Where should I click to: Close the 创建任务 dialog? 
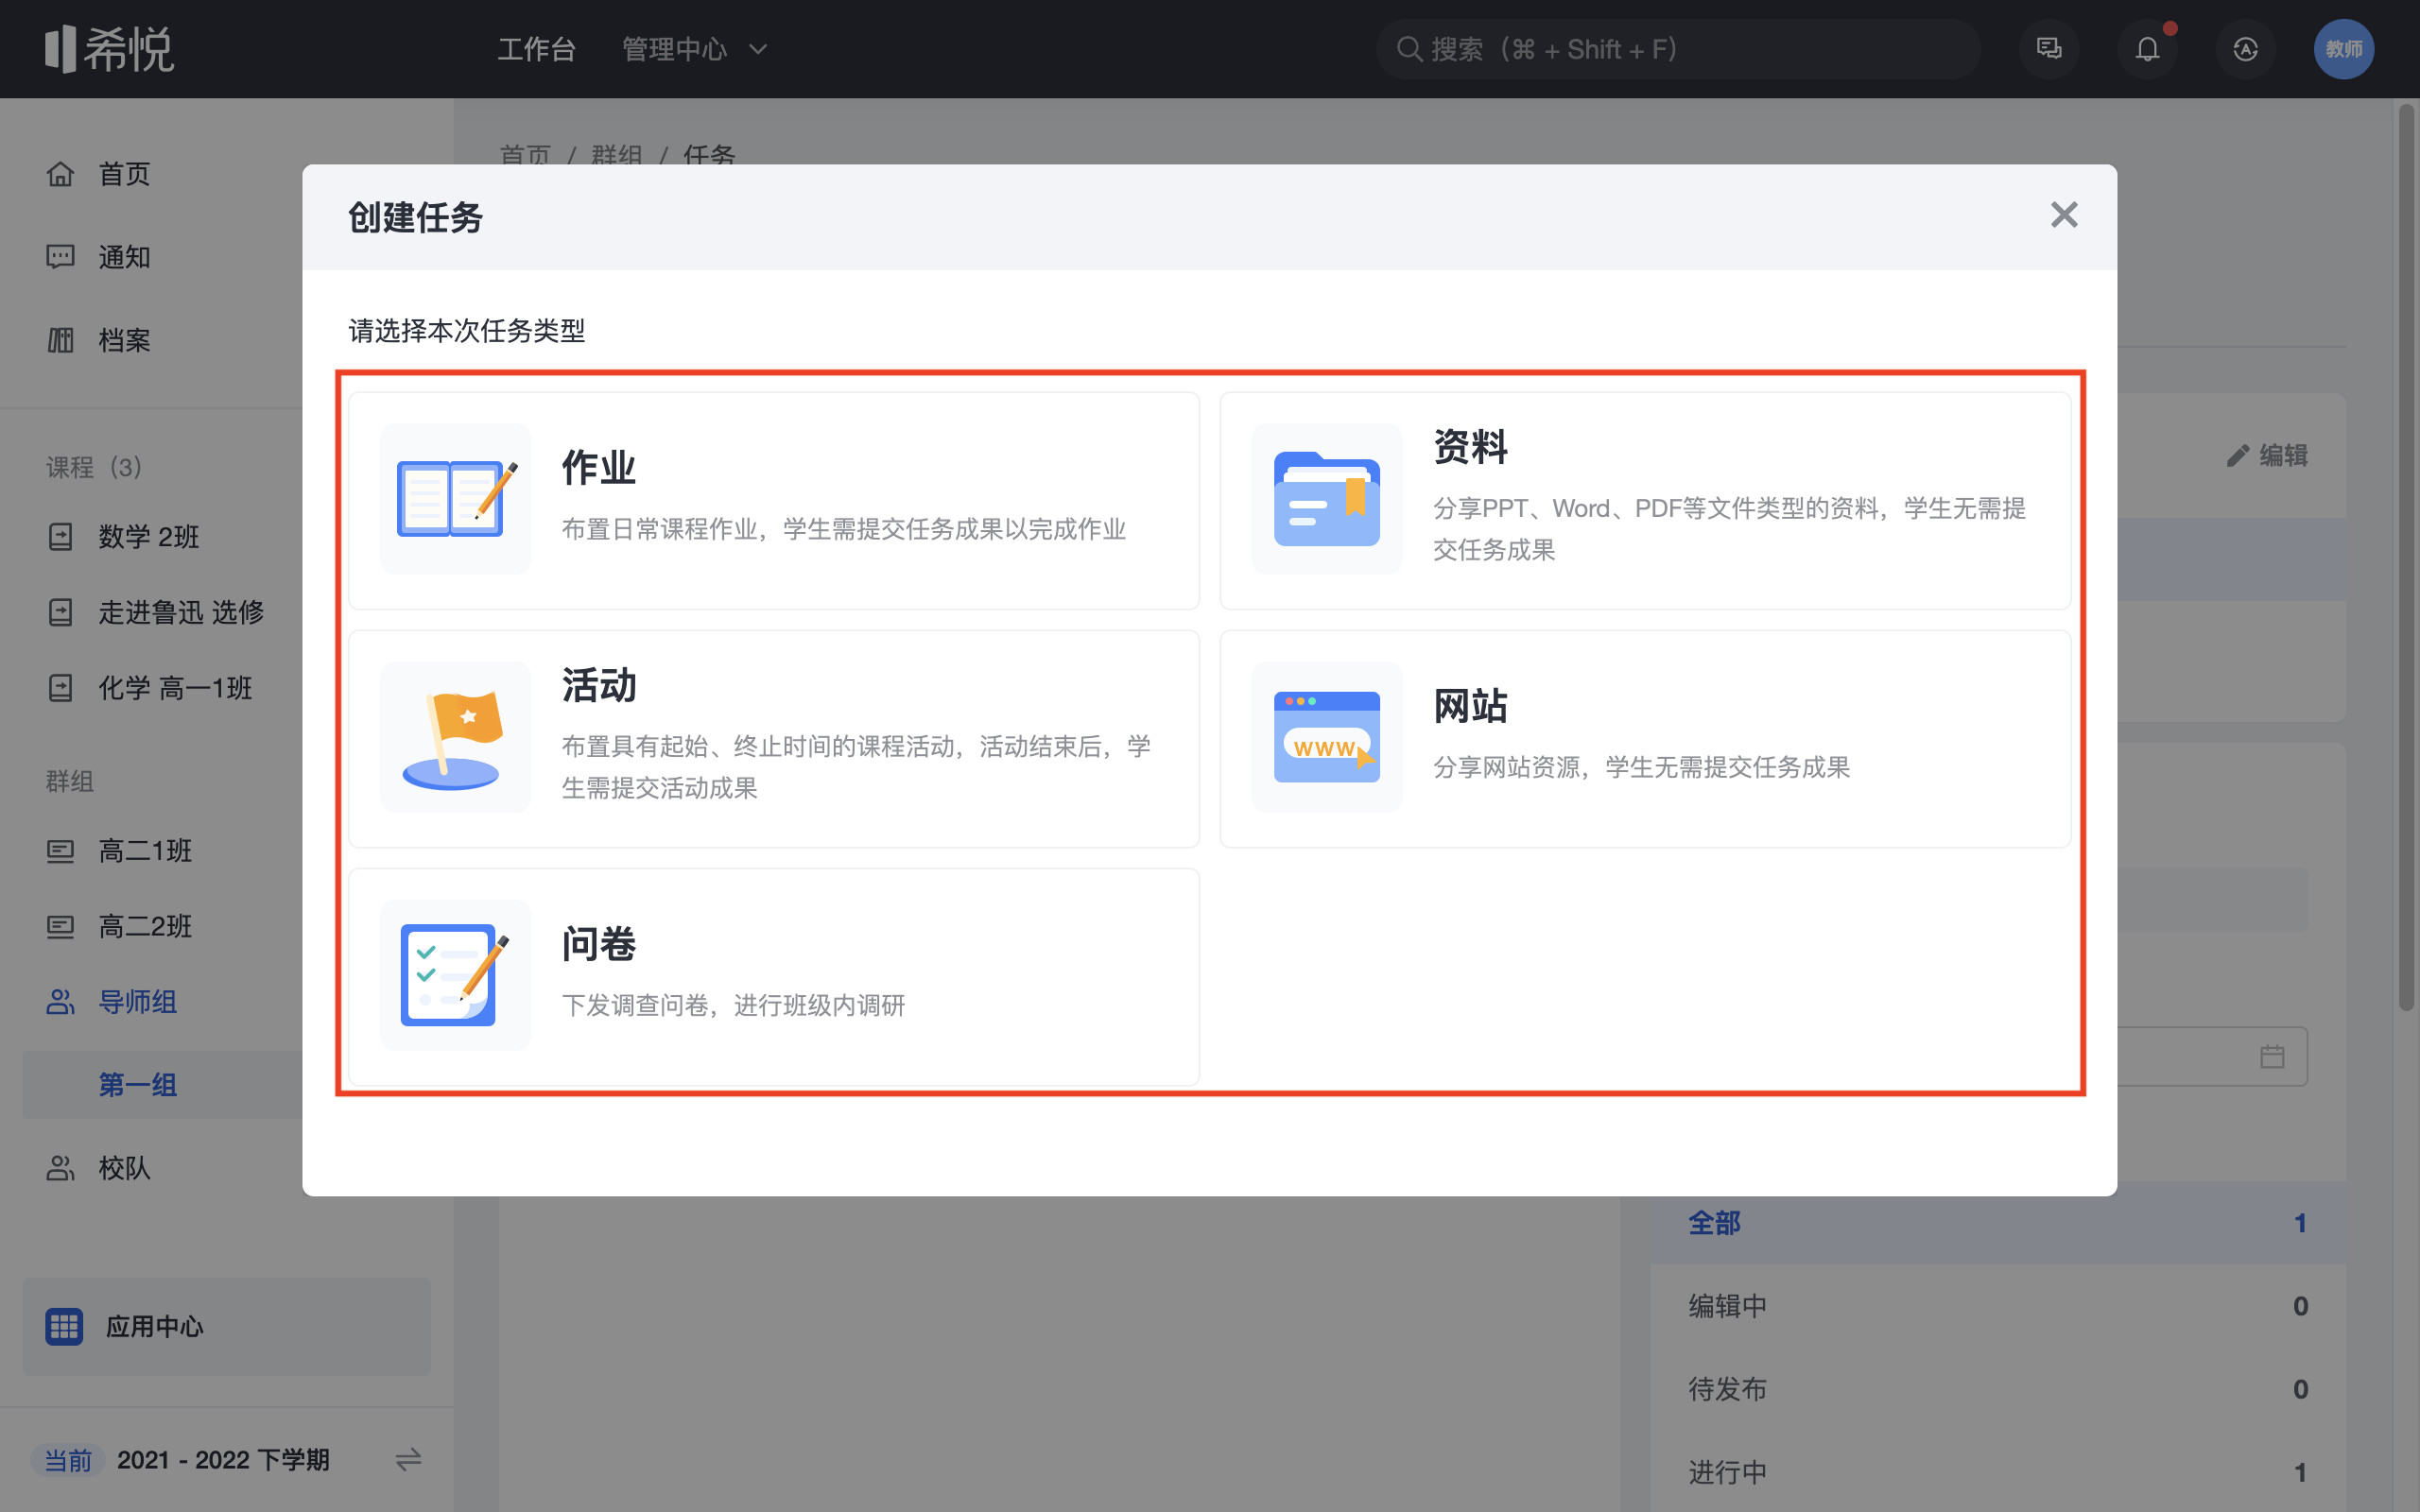[x=2064, y=215]
